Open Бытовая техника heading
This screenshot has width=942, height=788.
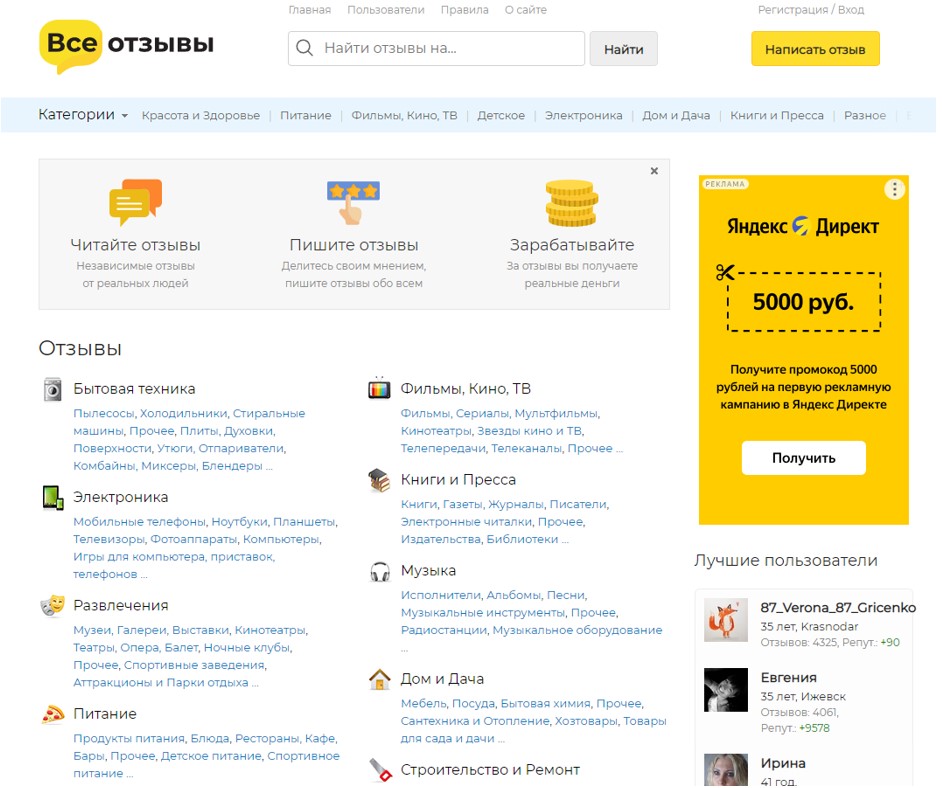(134, 389)
